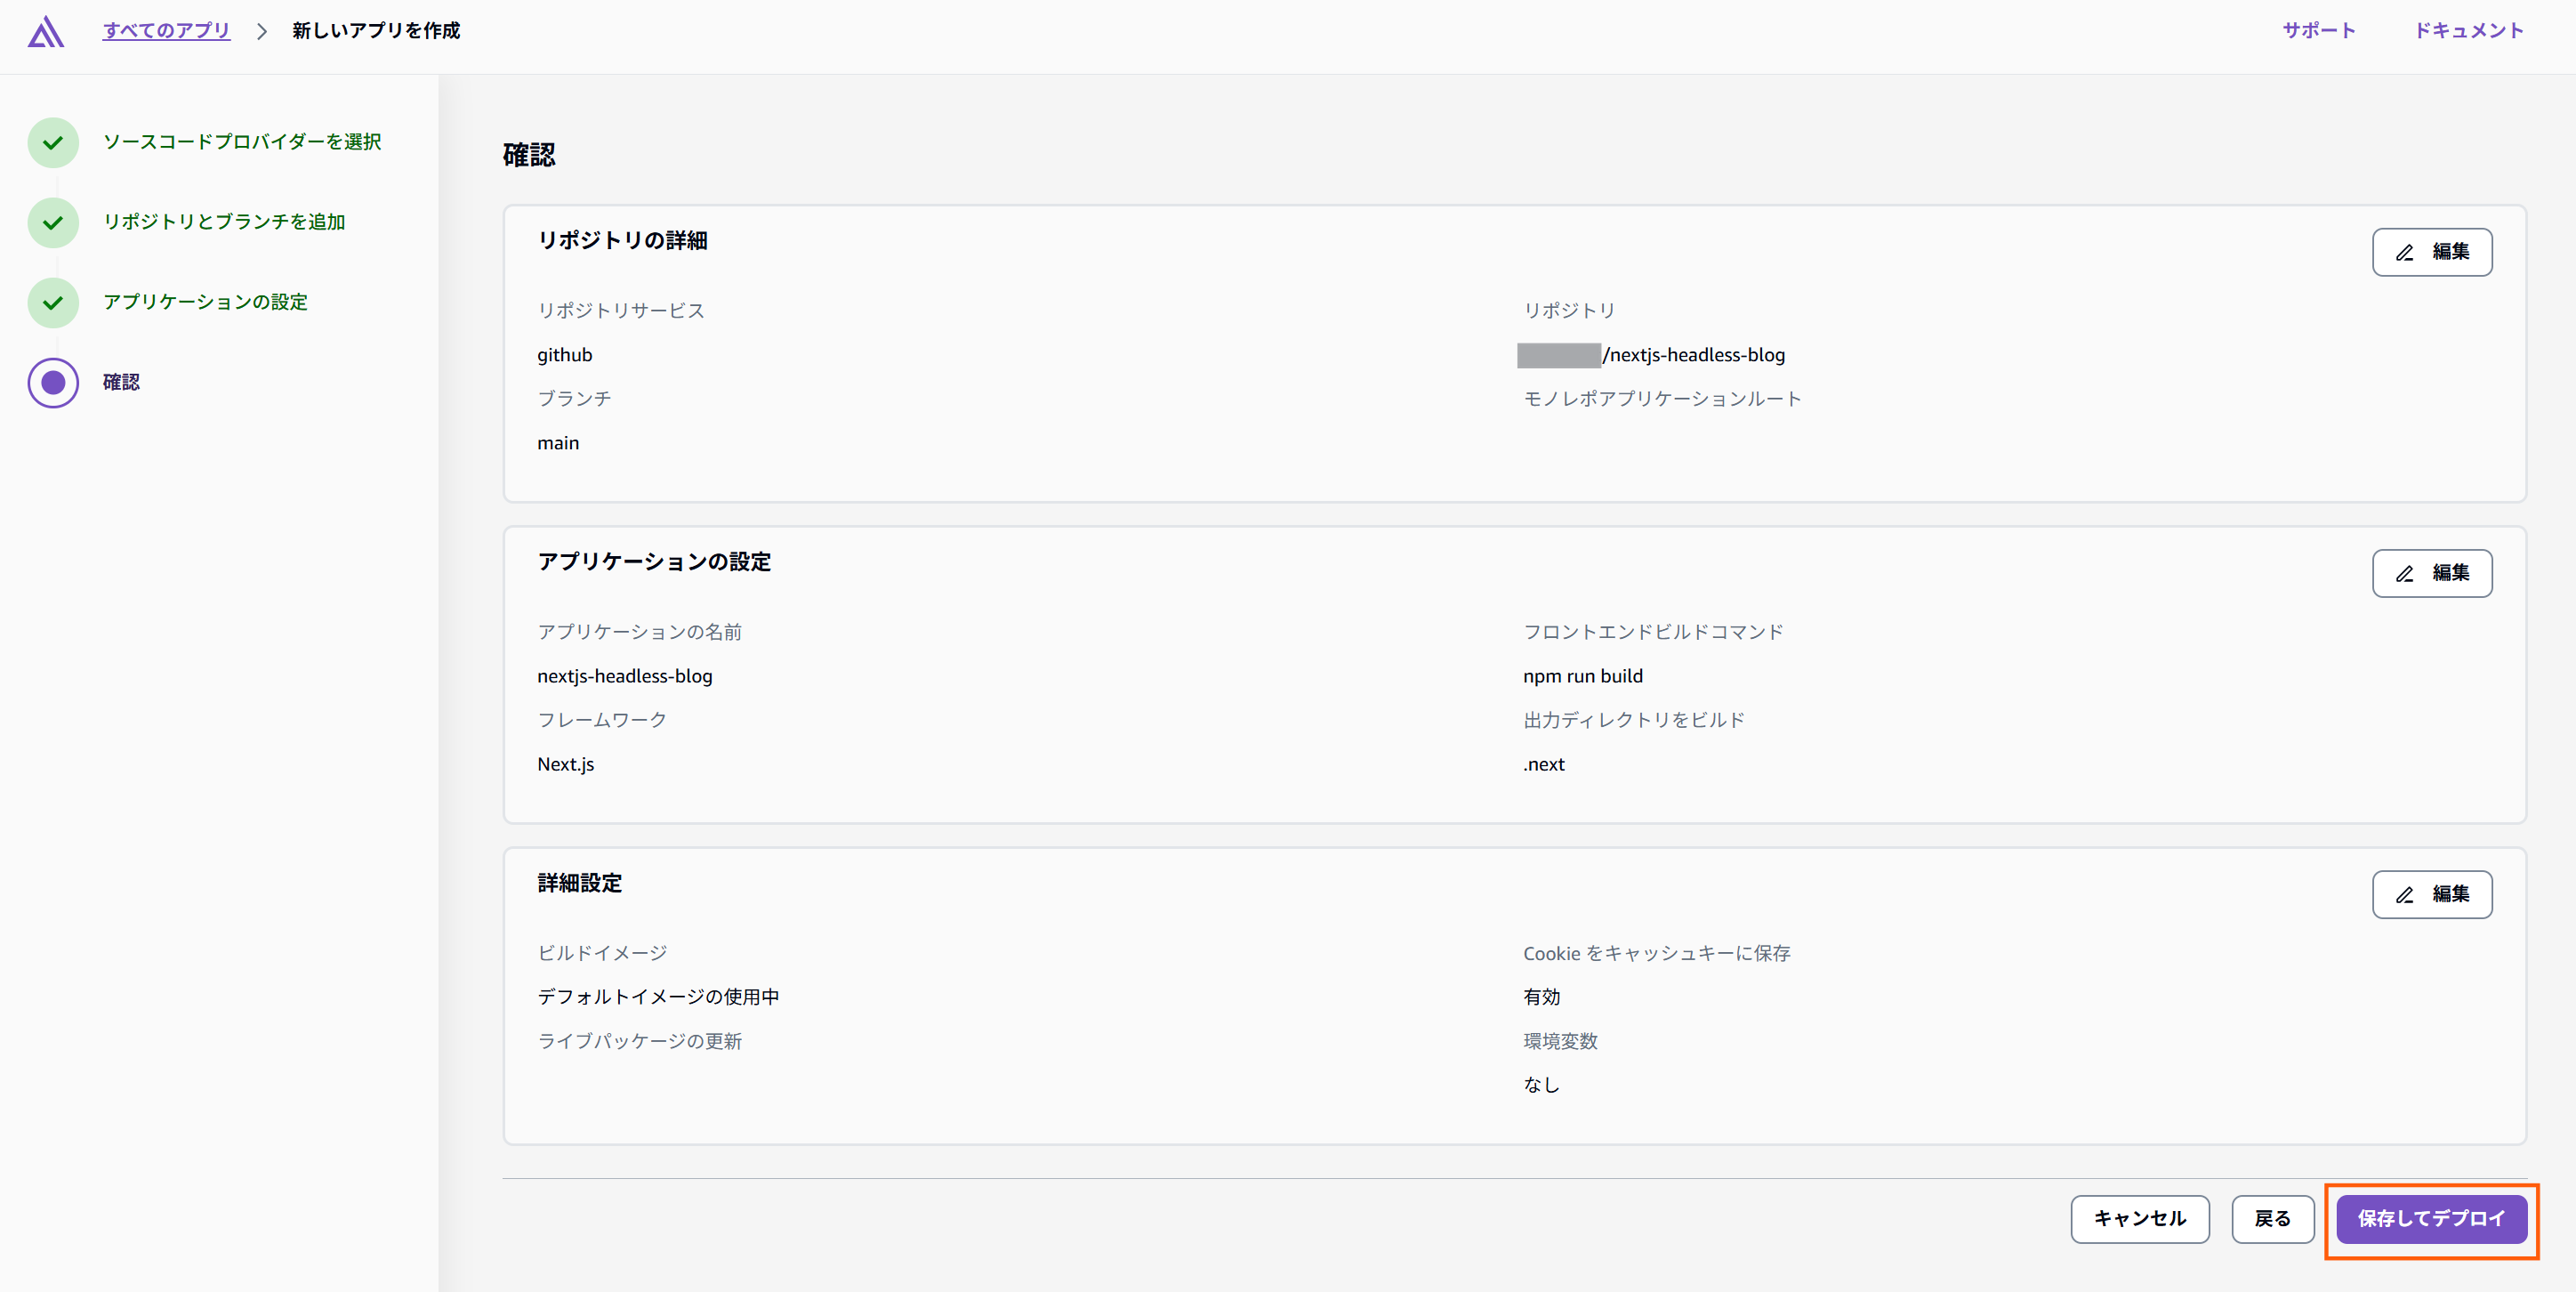Open the すべてのアプリ breadcrumb link

(165, 30)
